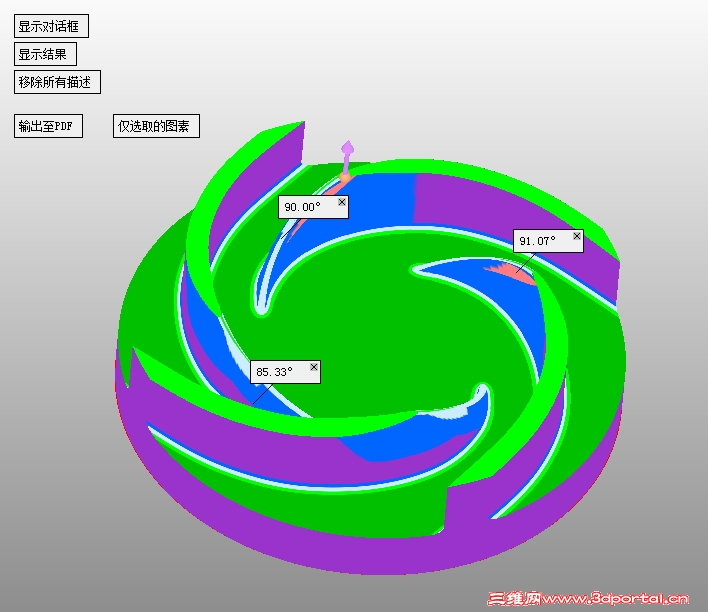Close the 90.00° angle label
708x612 pixels.
342,202
